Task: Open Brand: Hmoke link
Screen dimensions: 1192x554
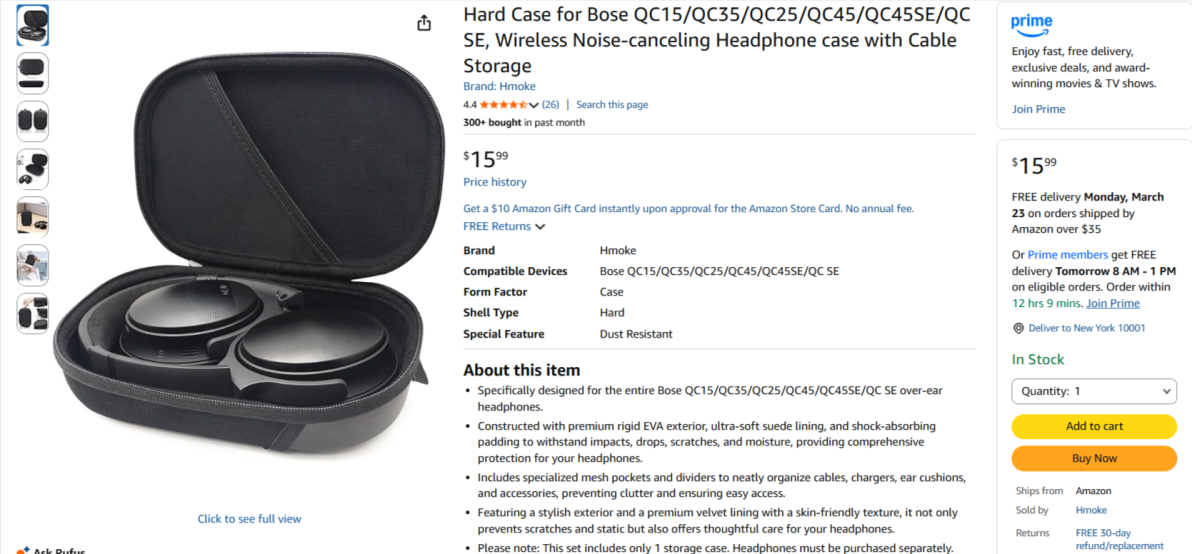Action: 499,87
